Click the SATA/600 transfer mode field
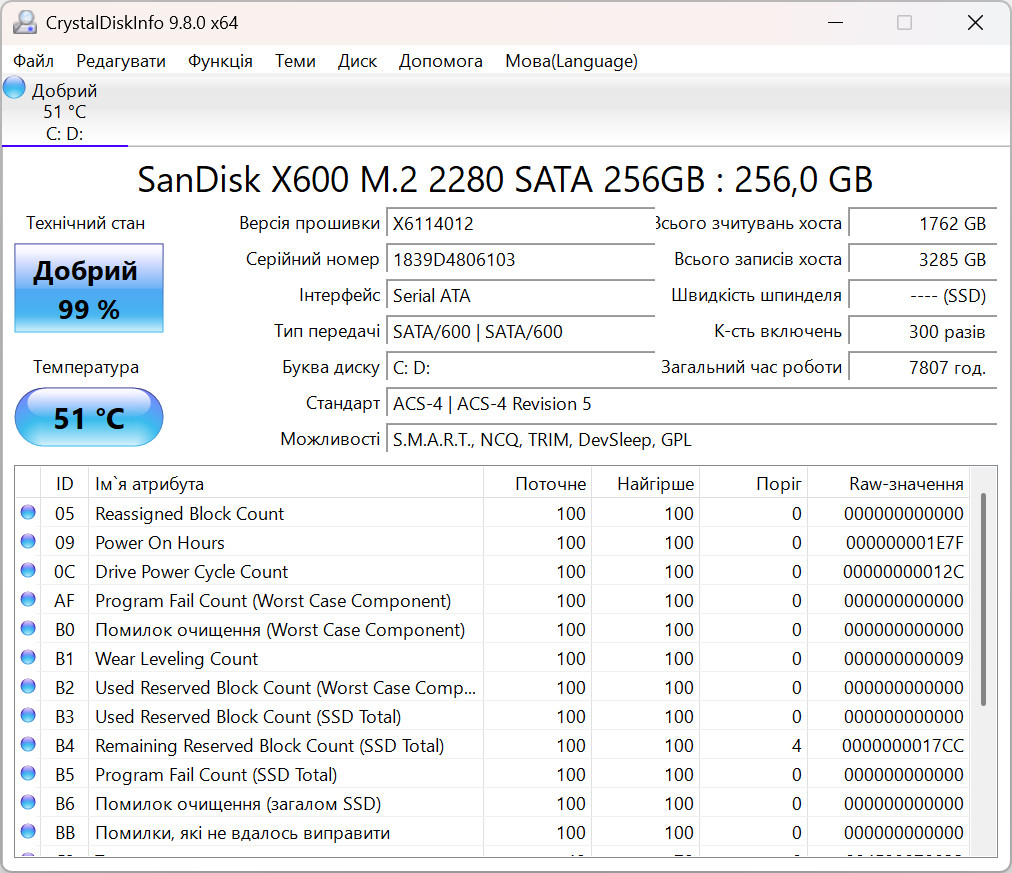Viewport: 1012px width, 873px height. click(x=520, y=332)
